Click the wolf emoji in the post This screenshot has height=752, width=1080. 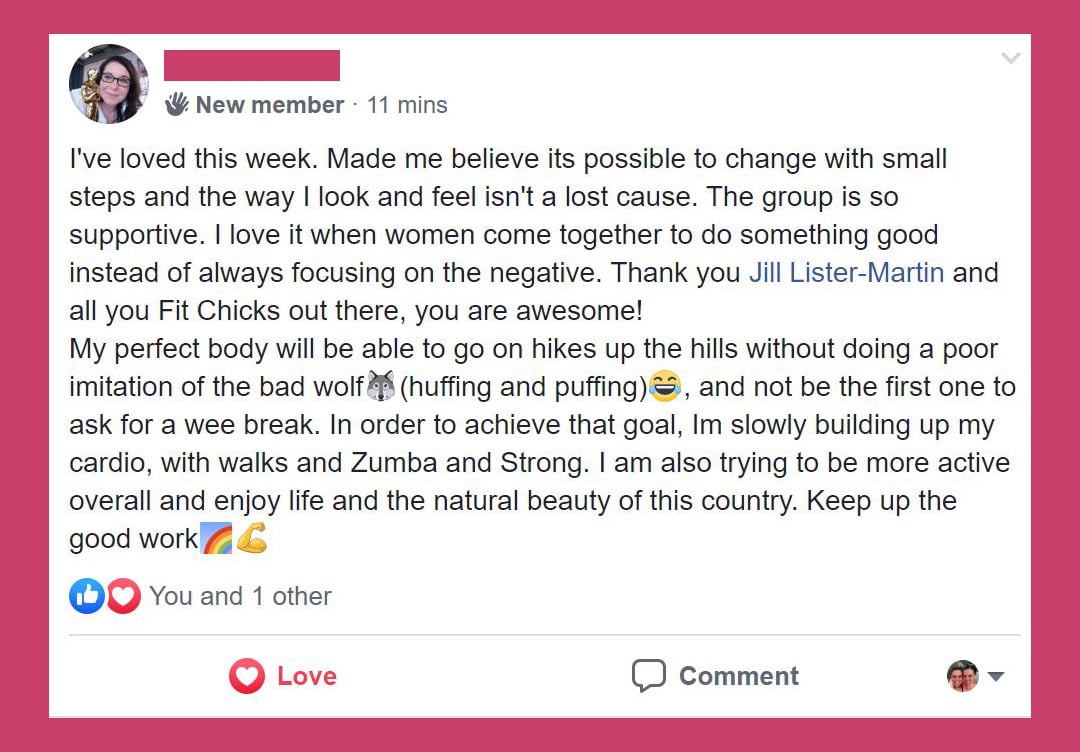tap(381, 386)
